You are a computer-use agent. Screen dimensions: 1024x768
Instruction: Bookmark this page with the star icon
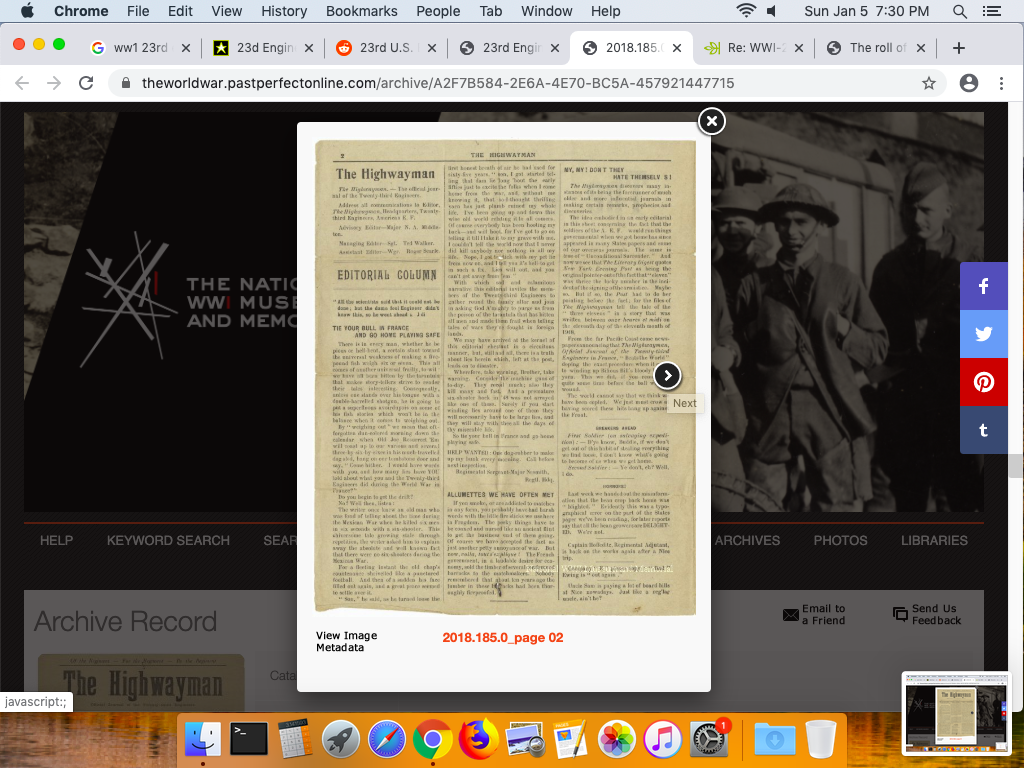click(929, 84)
